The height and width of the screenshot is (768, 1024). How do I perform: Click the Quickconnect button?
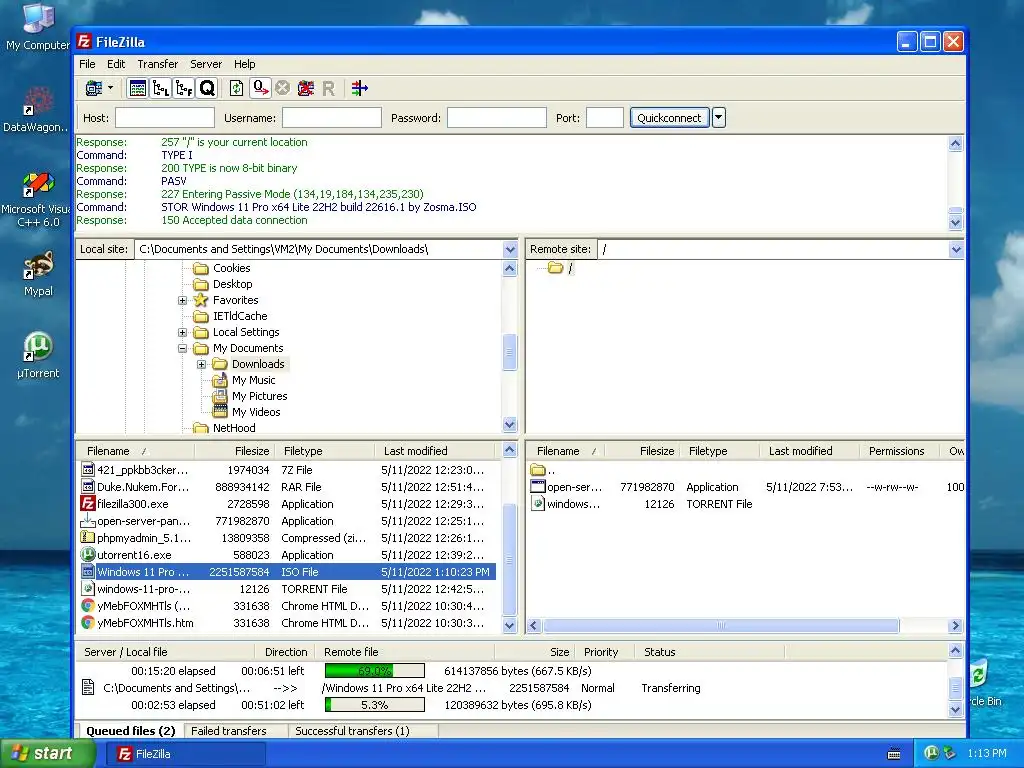pos(669,118)
